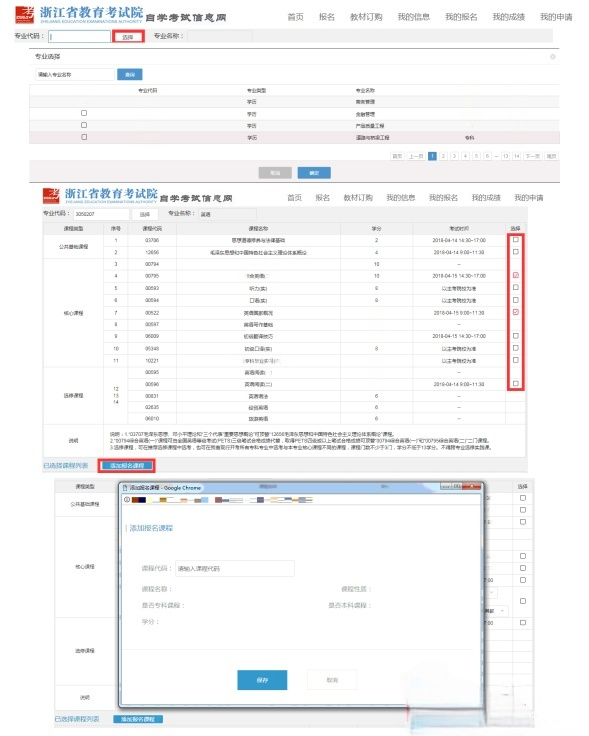Click the 取消 button in the popup
Image resolution: width=589 pixels, height=736 pixels.
coord(332,680)
